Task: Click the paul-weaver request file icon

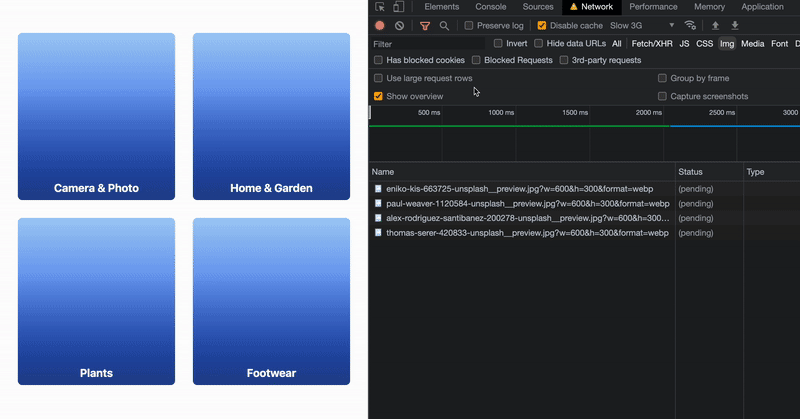Action: 378,204
